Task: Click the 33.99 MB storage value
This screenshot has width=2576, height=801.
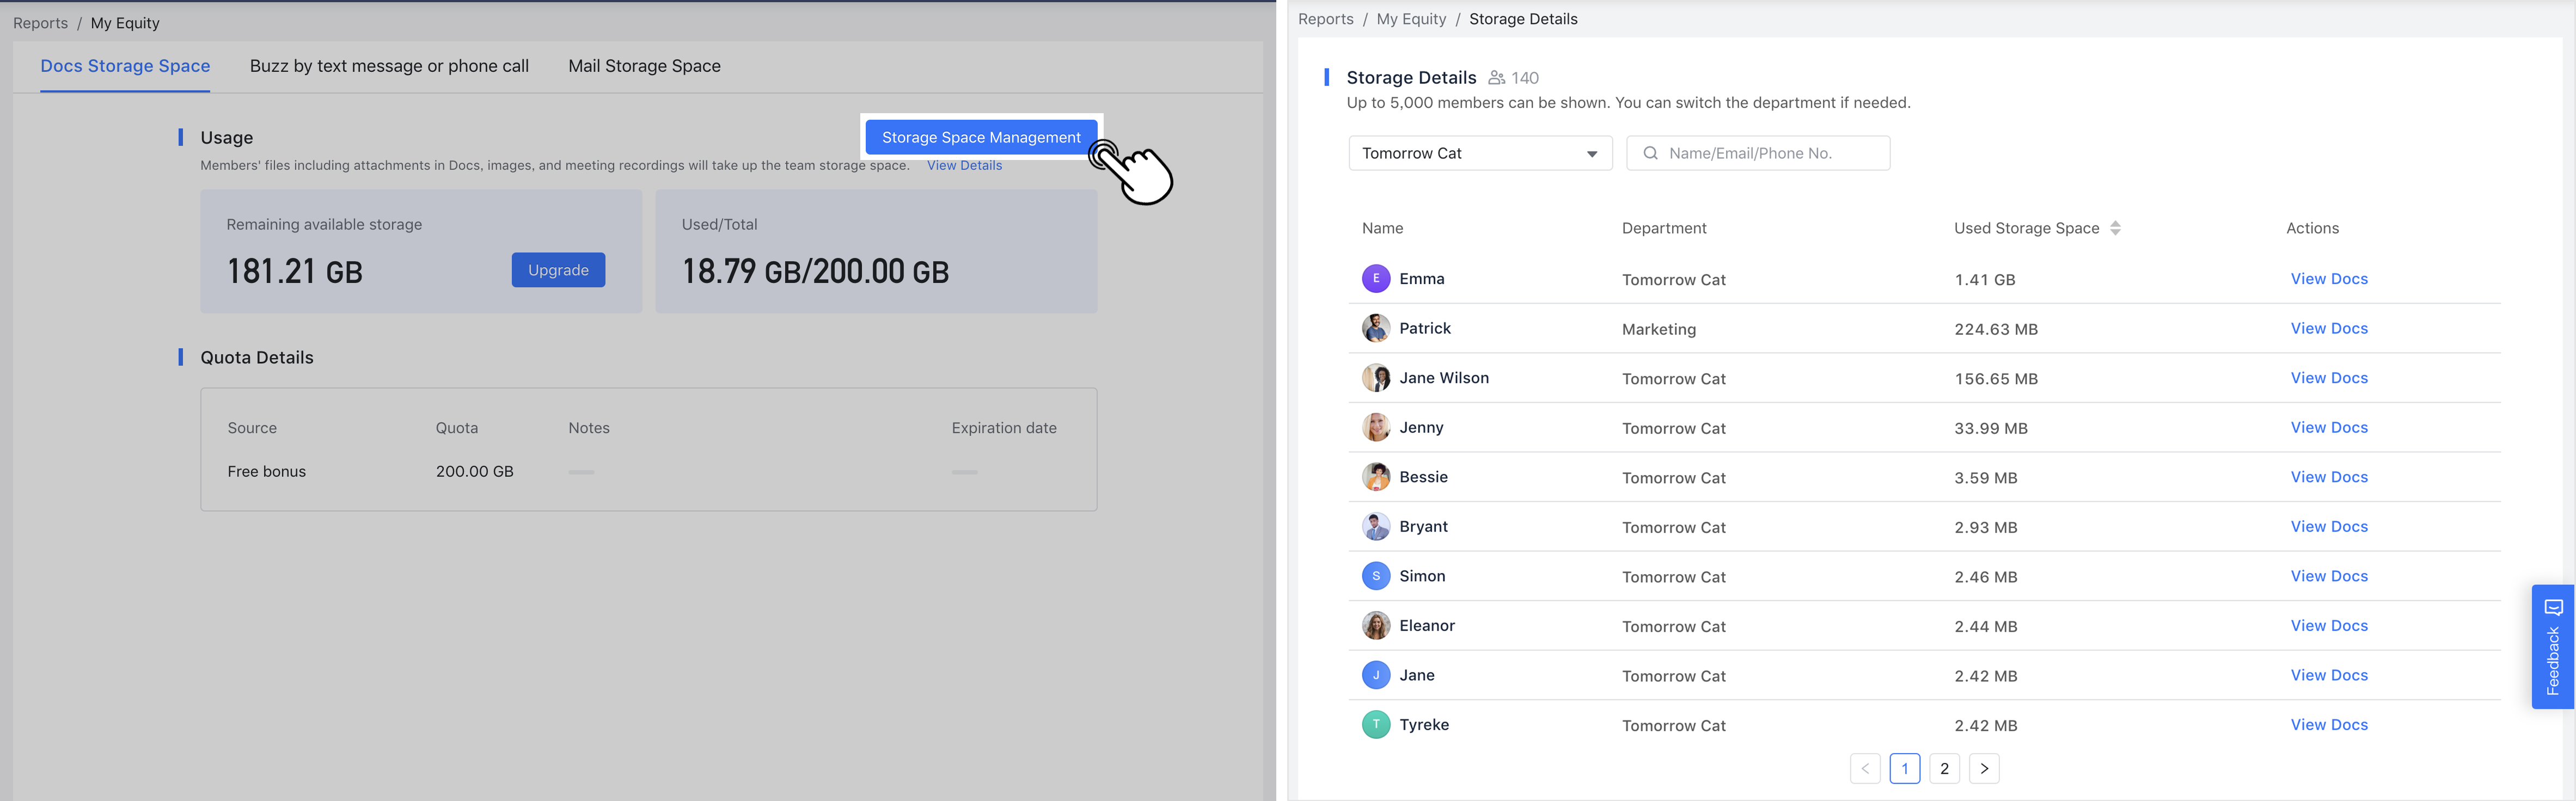Action: [1991, 428]
